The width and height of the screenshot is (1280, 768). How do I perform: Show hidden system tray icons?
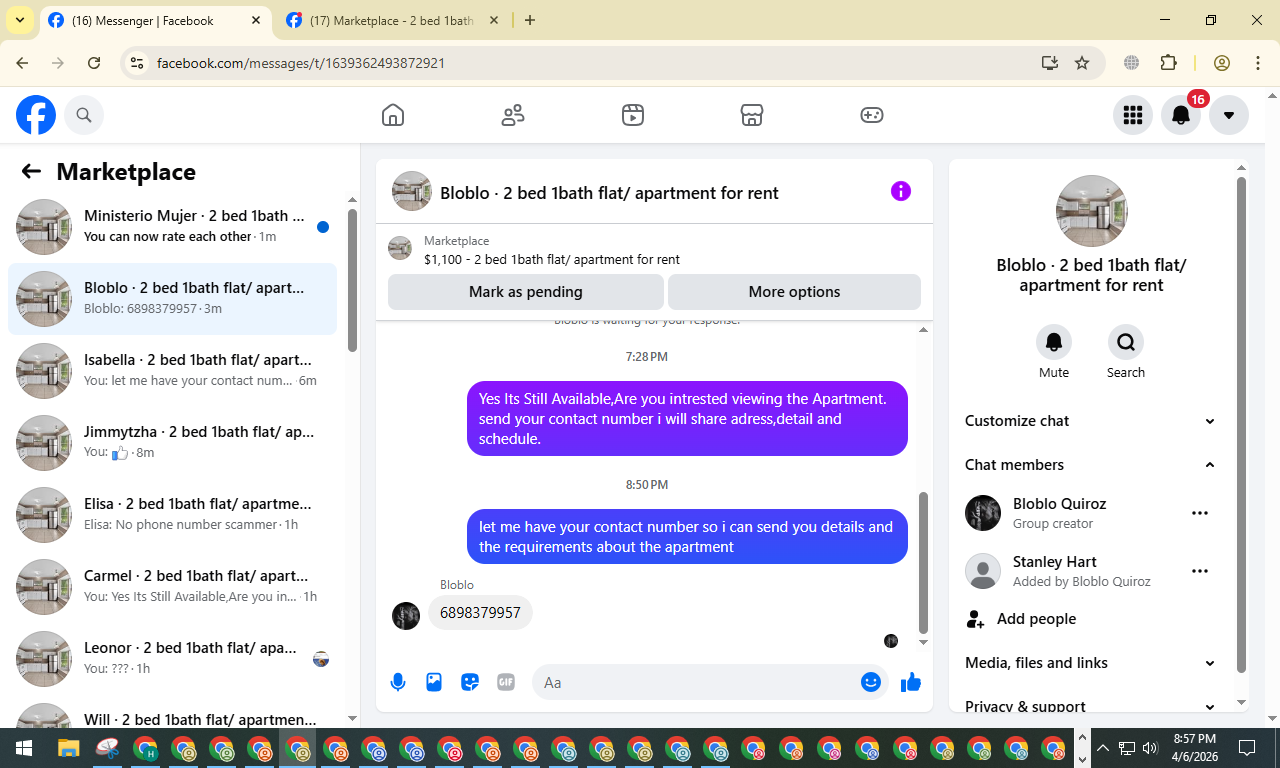(x=1103, y=748)
